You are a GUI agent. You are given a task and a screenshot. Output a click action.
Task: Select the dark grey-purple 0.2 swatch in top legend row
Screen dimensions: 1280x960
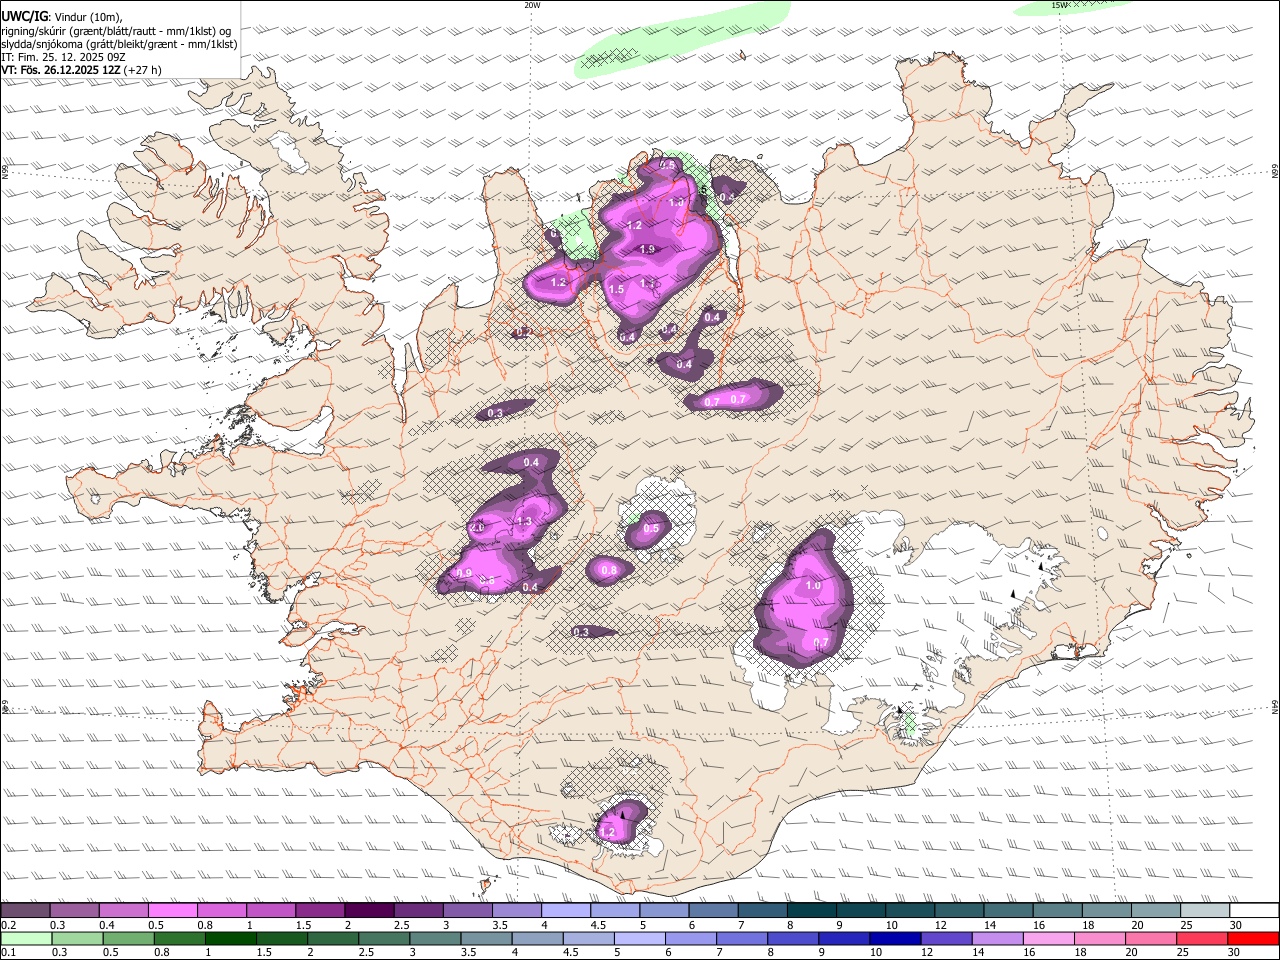click(25, 910)
